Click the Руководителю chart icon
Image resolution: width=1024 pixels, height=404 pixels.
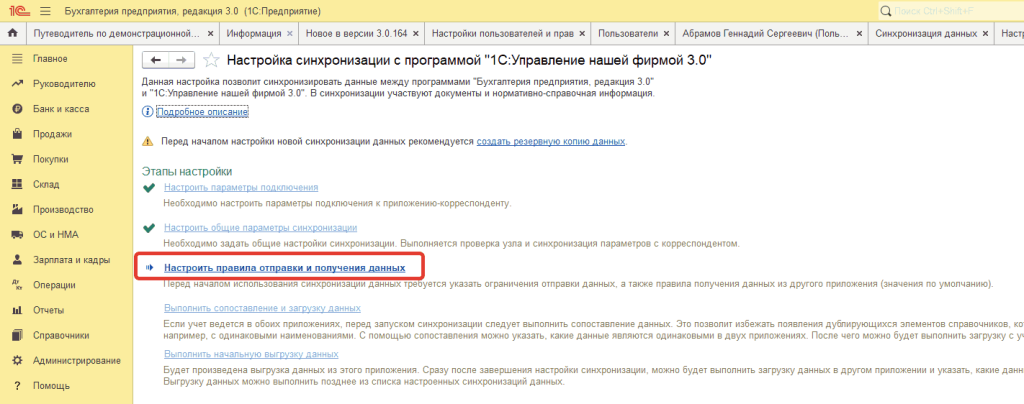pos(18,84)
